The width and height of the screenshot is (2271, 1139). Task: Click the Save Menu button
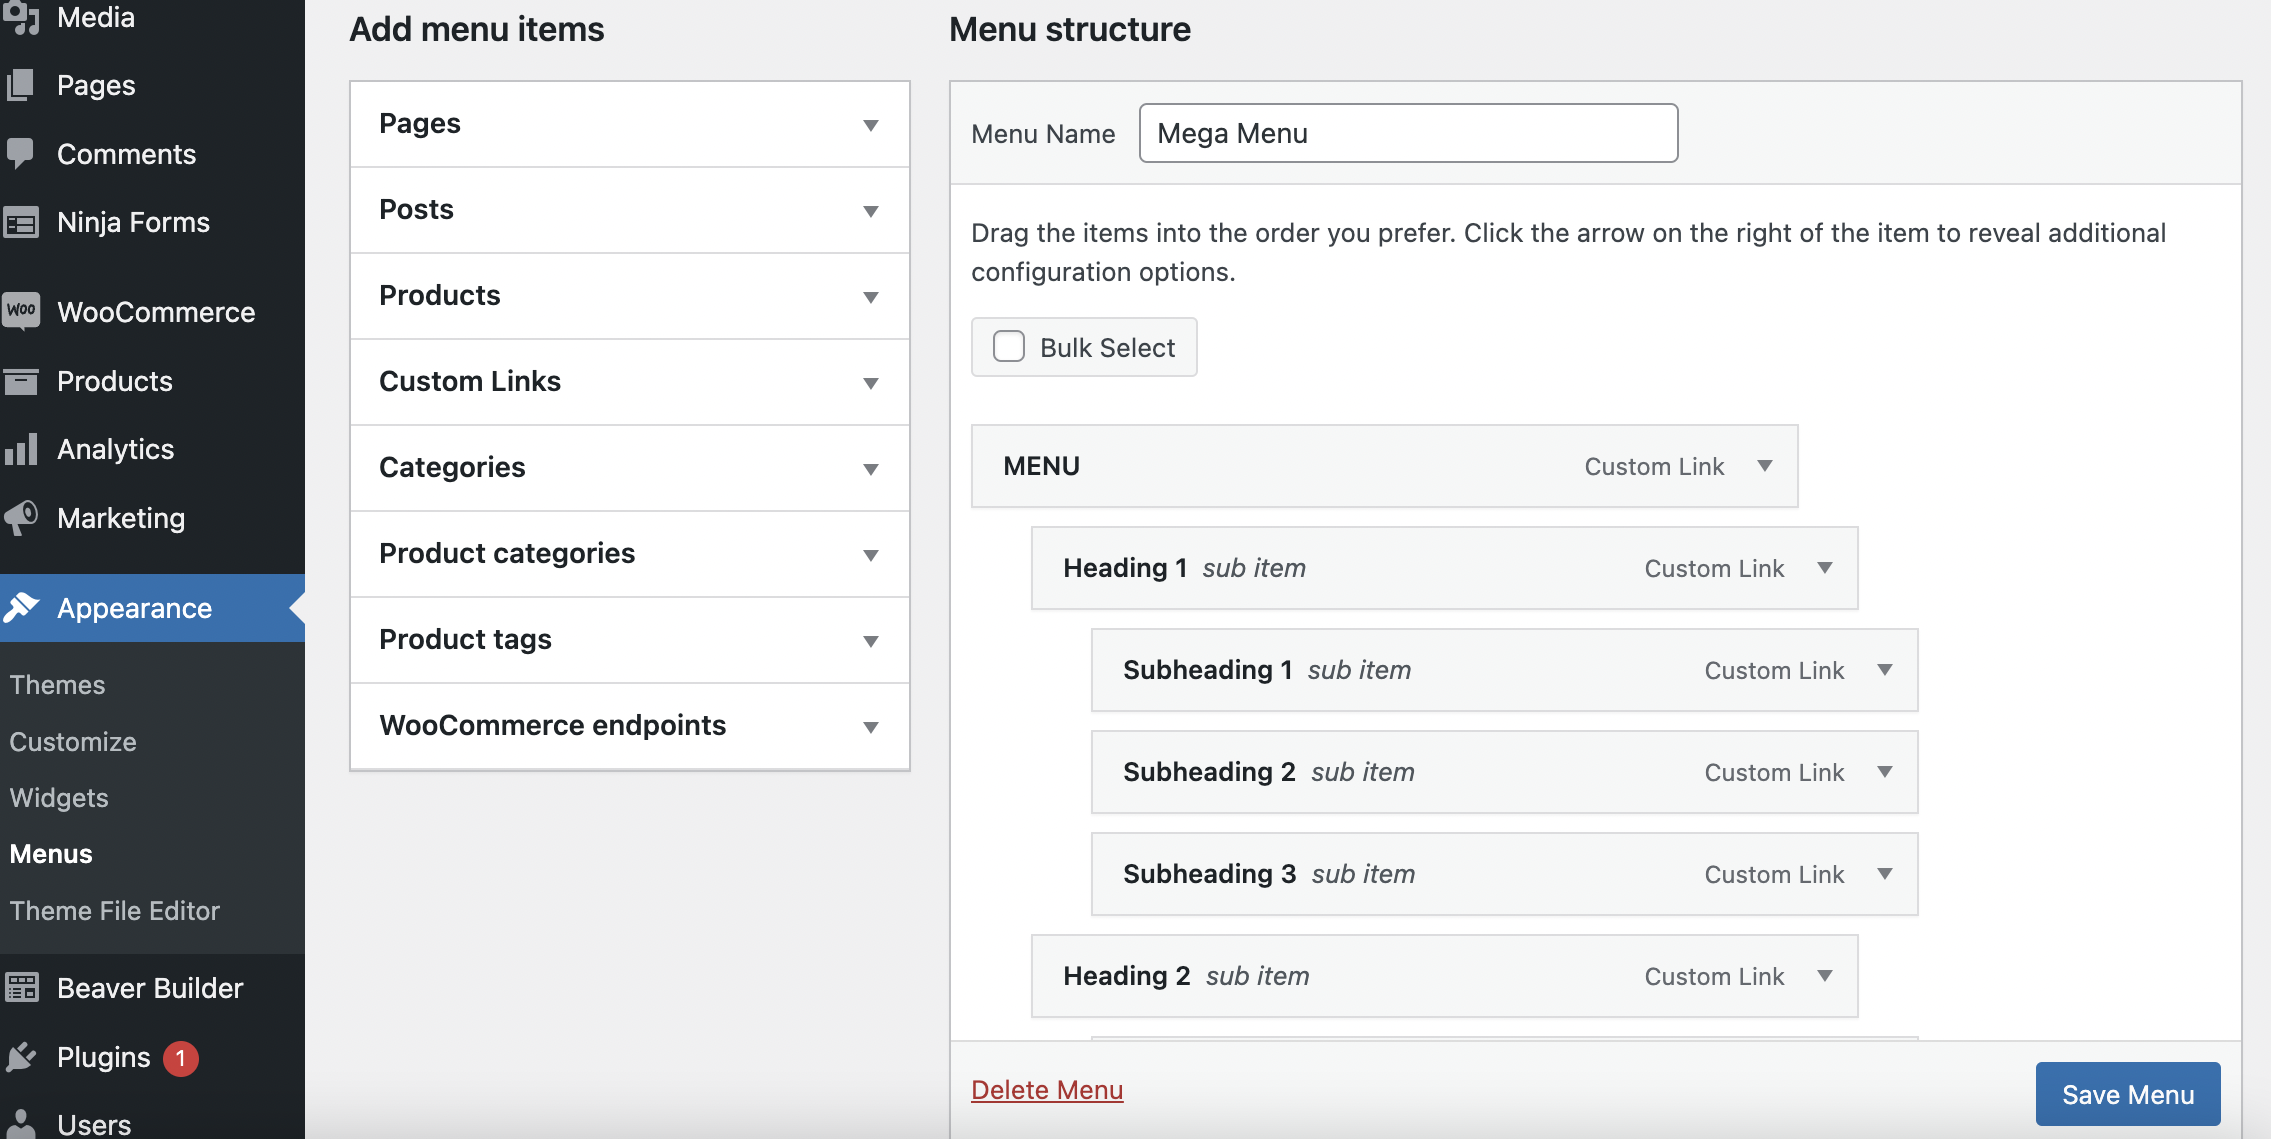click(x=2128, y=1094)
